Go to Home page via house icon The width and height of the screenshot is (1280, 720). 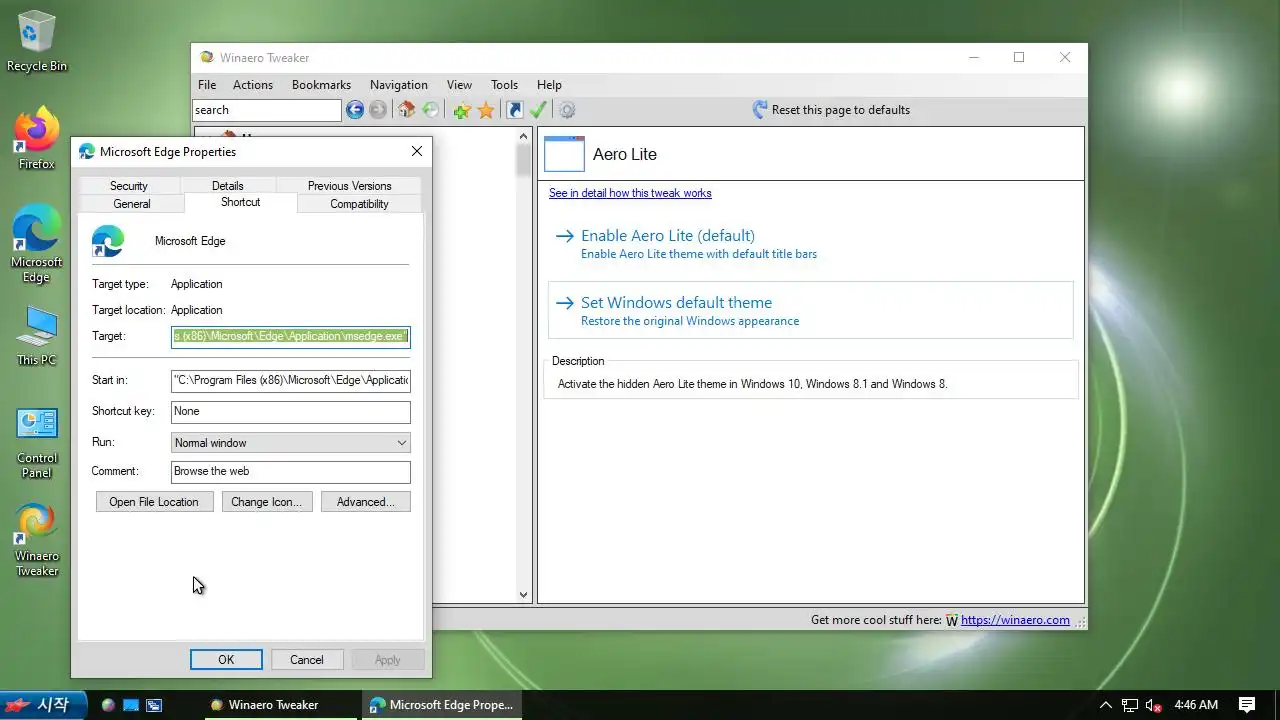pyautogui.click(x=406, y=110)
